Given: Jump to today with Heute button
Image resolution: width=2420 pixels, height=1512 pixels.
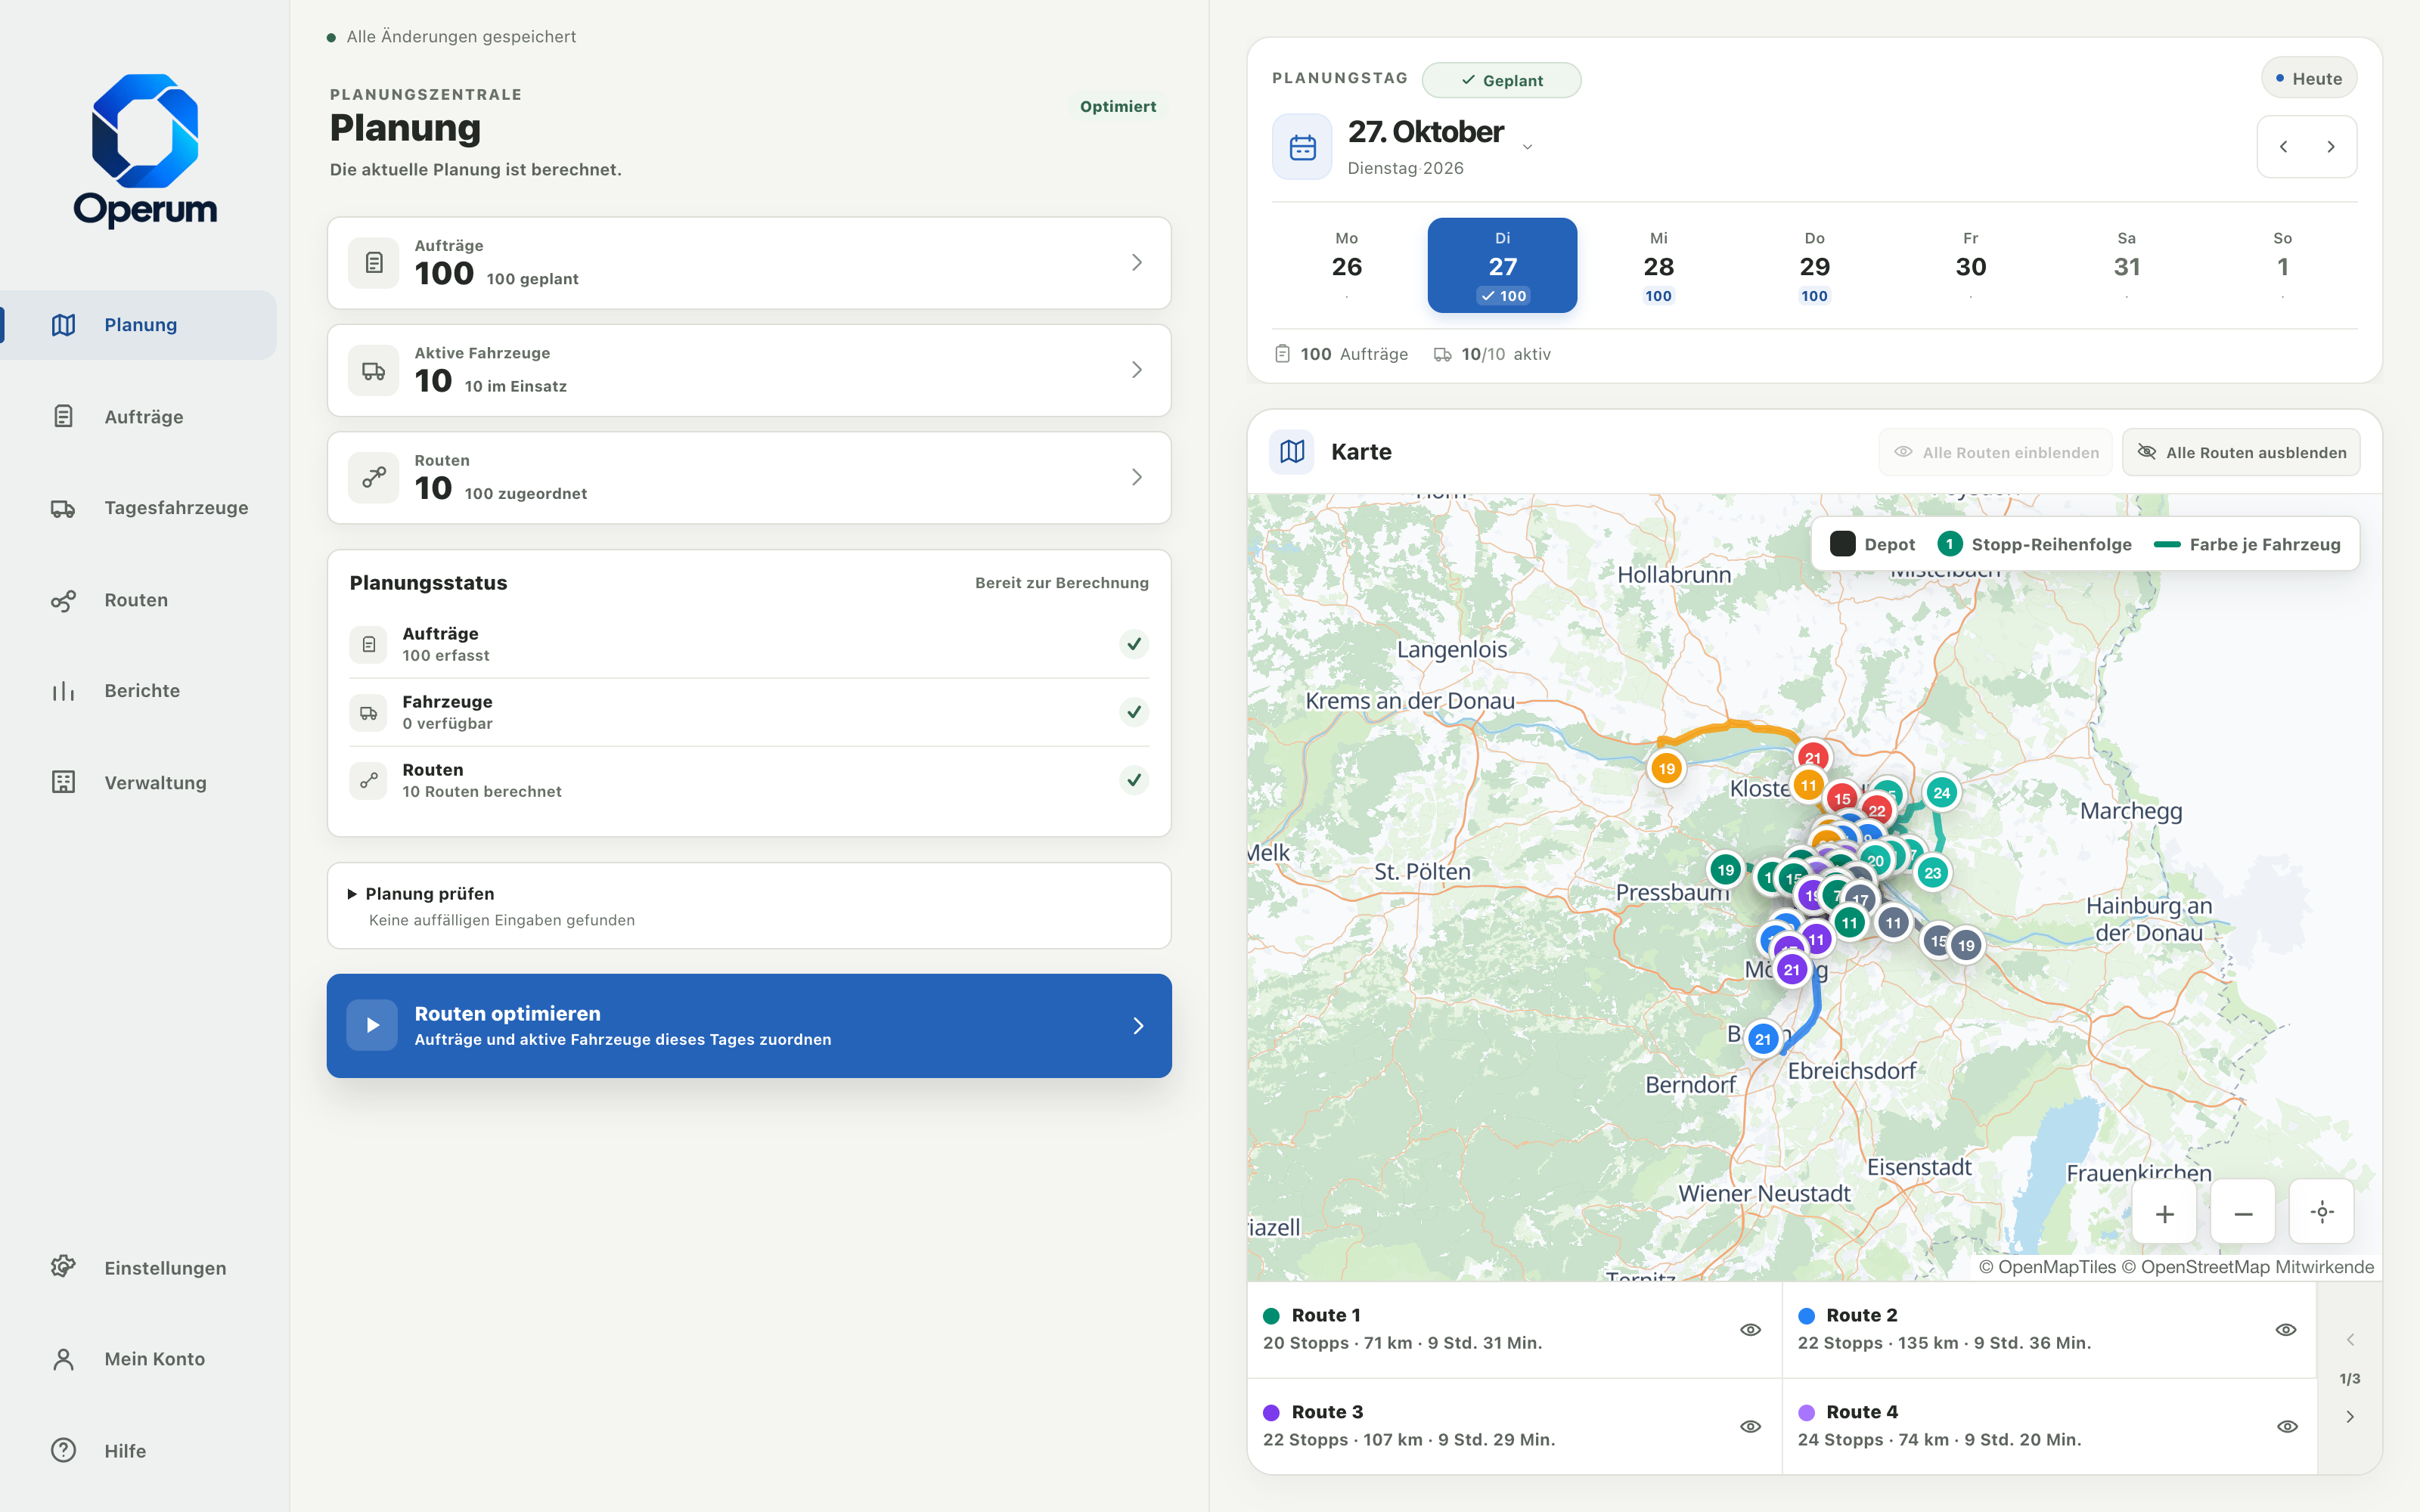Looking at the screenshot, I should pos(2309,79).
